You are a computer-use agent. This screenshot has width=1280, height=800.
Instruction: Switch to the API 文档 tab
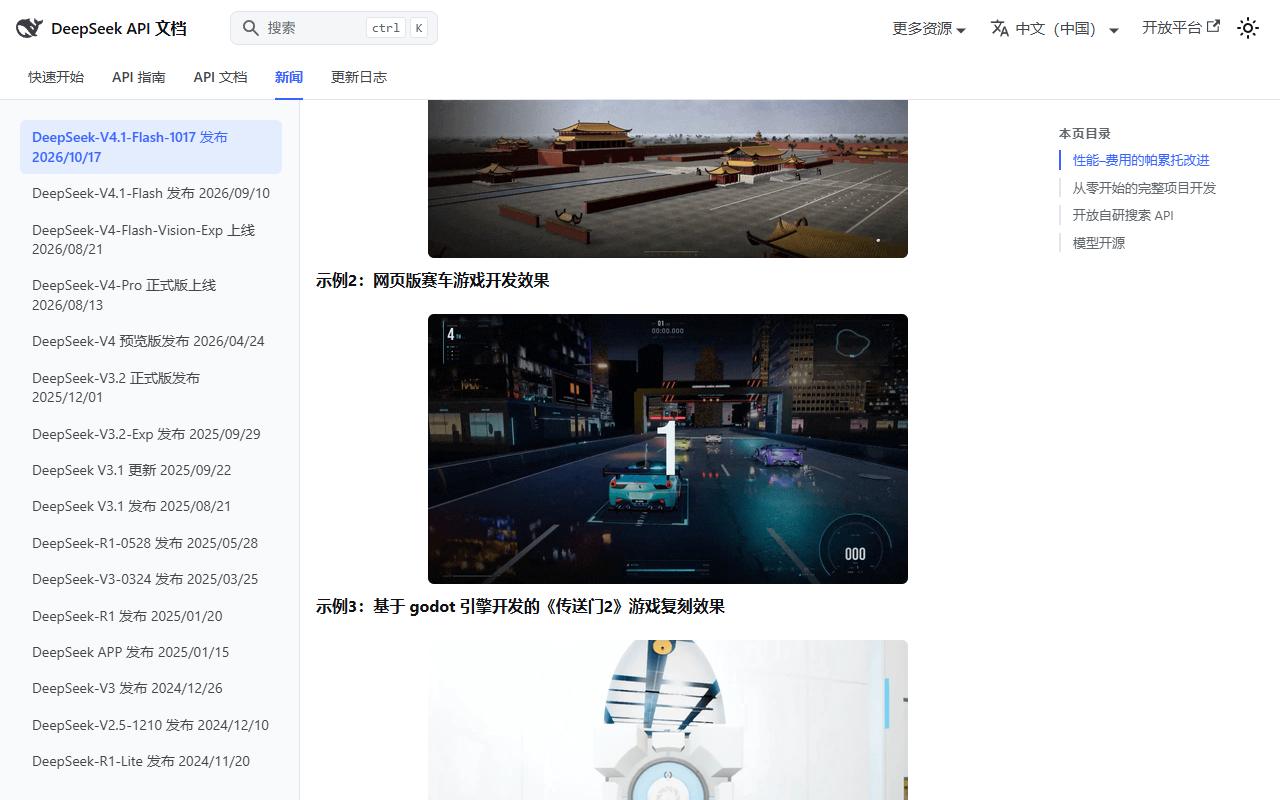click(x=220, y=77)
